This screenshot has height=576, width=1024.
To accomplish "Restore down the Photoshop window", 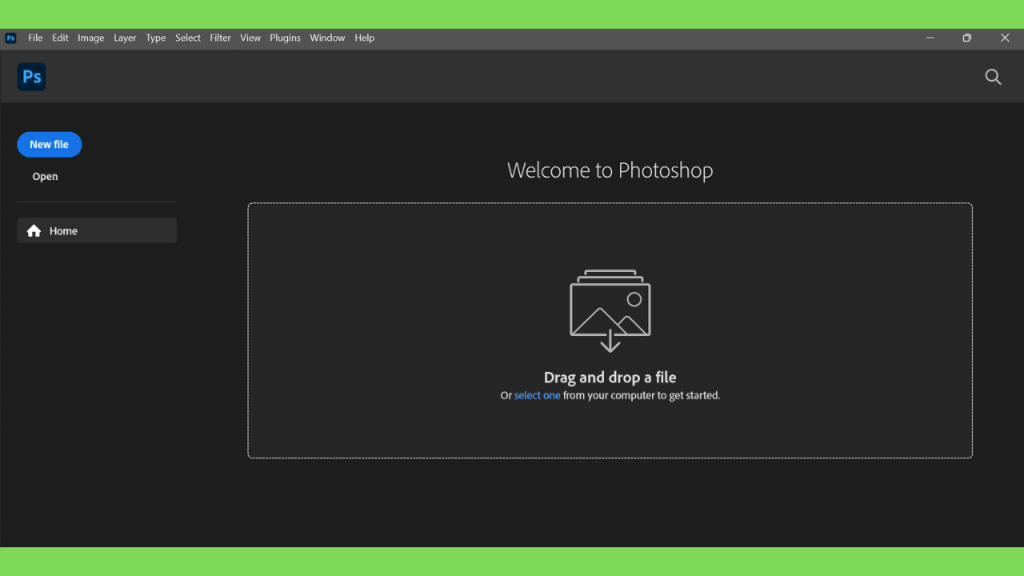I will 967,38.
